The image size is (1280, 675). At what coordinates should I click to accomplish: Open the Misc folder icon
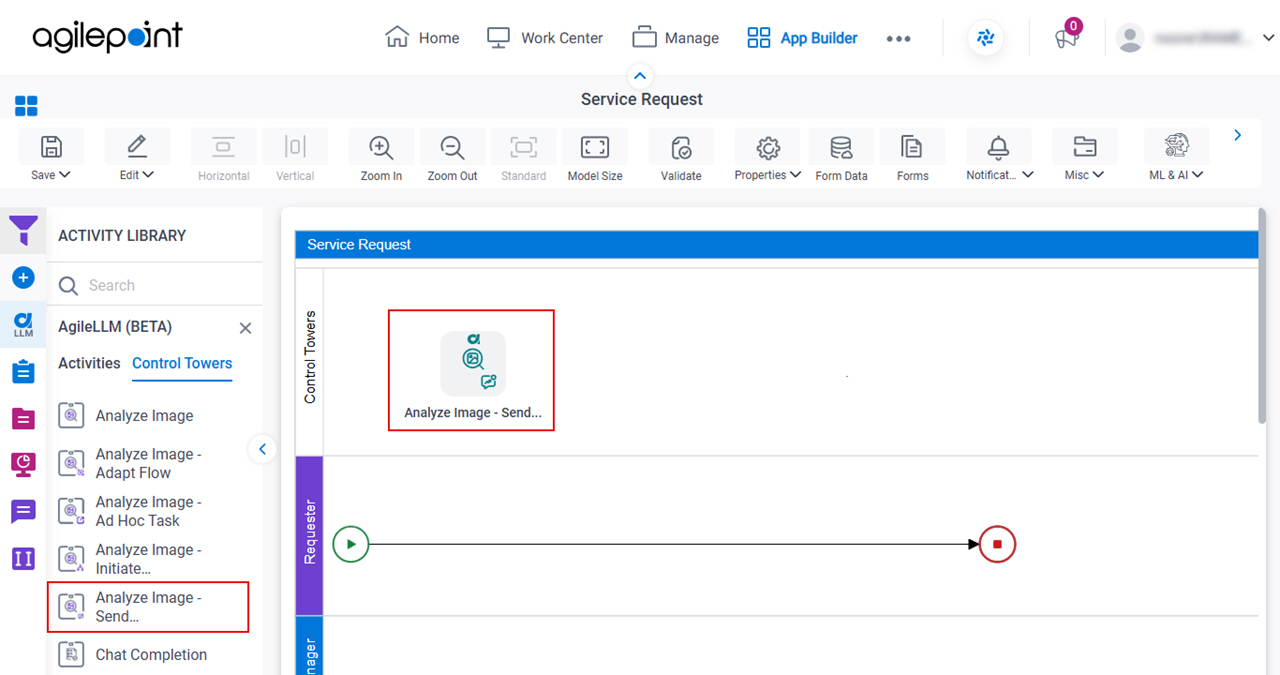pyautogui.click(x=1084, y=147)
